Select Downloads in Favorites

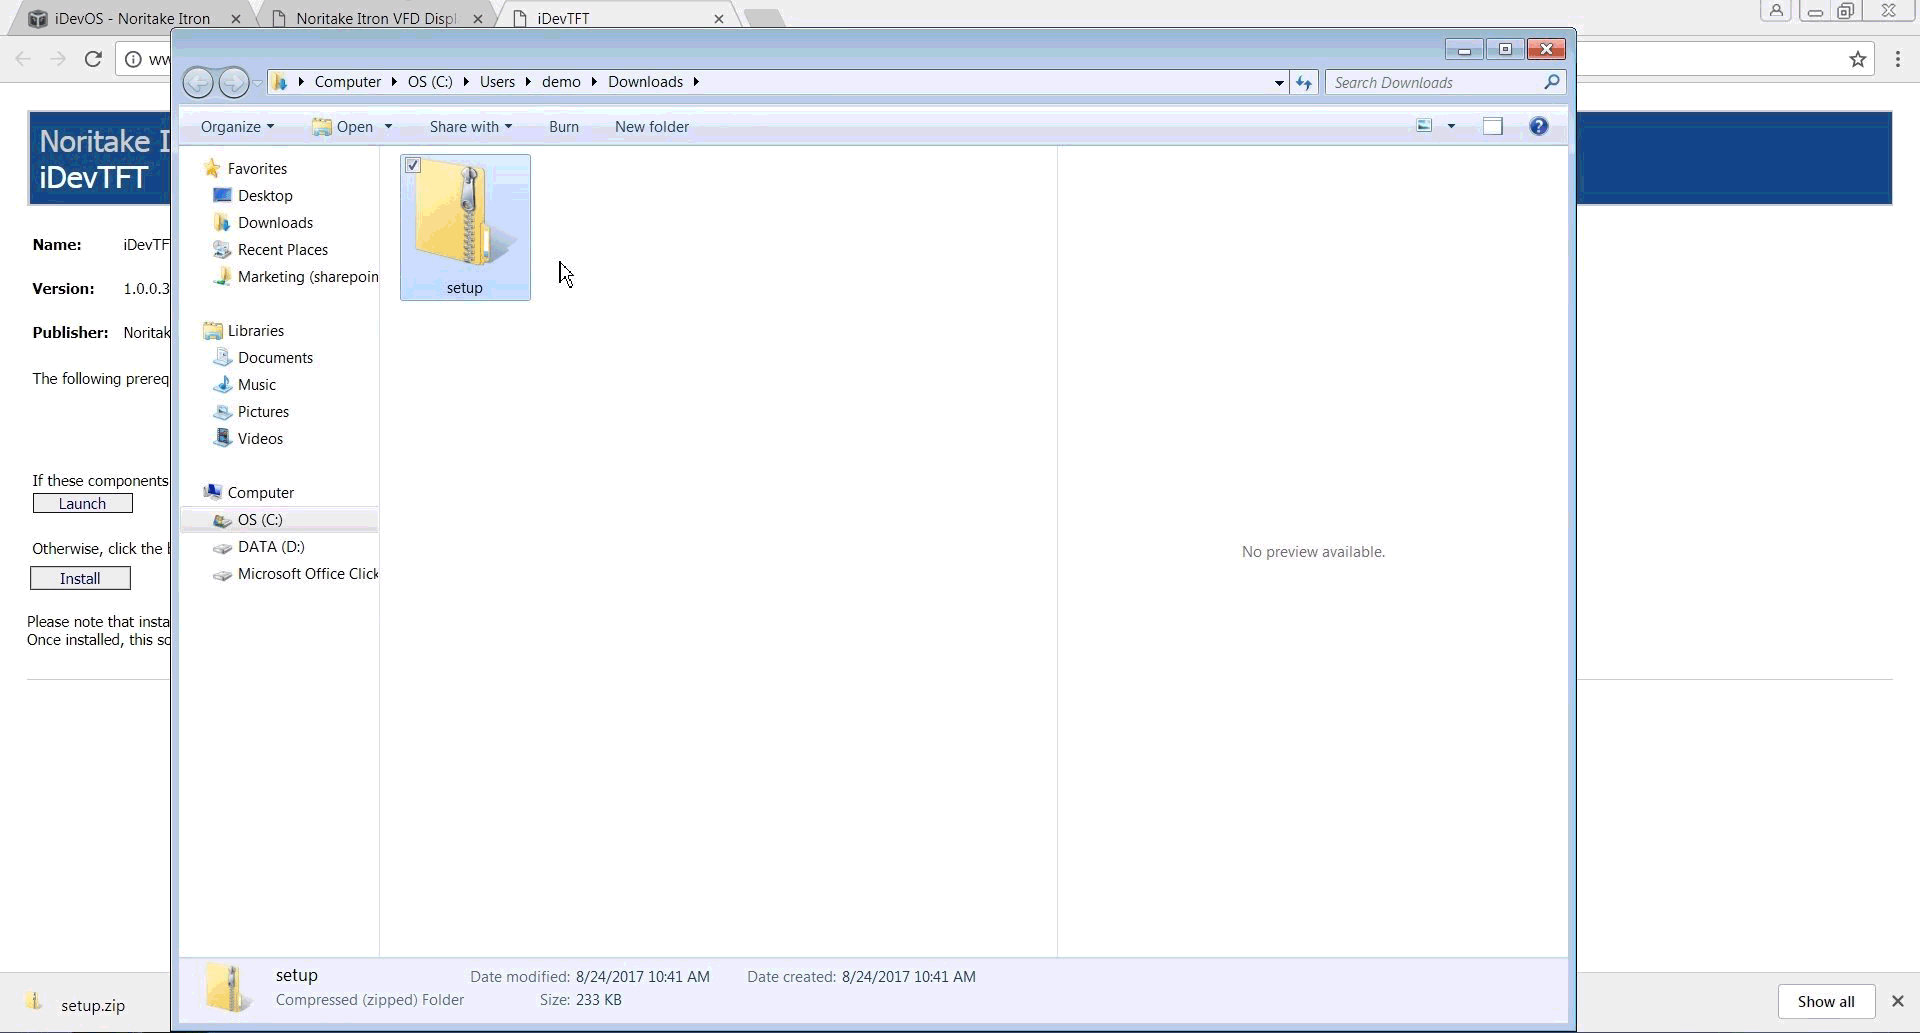coord(275,223)
